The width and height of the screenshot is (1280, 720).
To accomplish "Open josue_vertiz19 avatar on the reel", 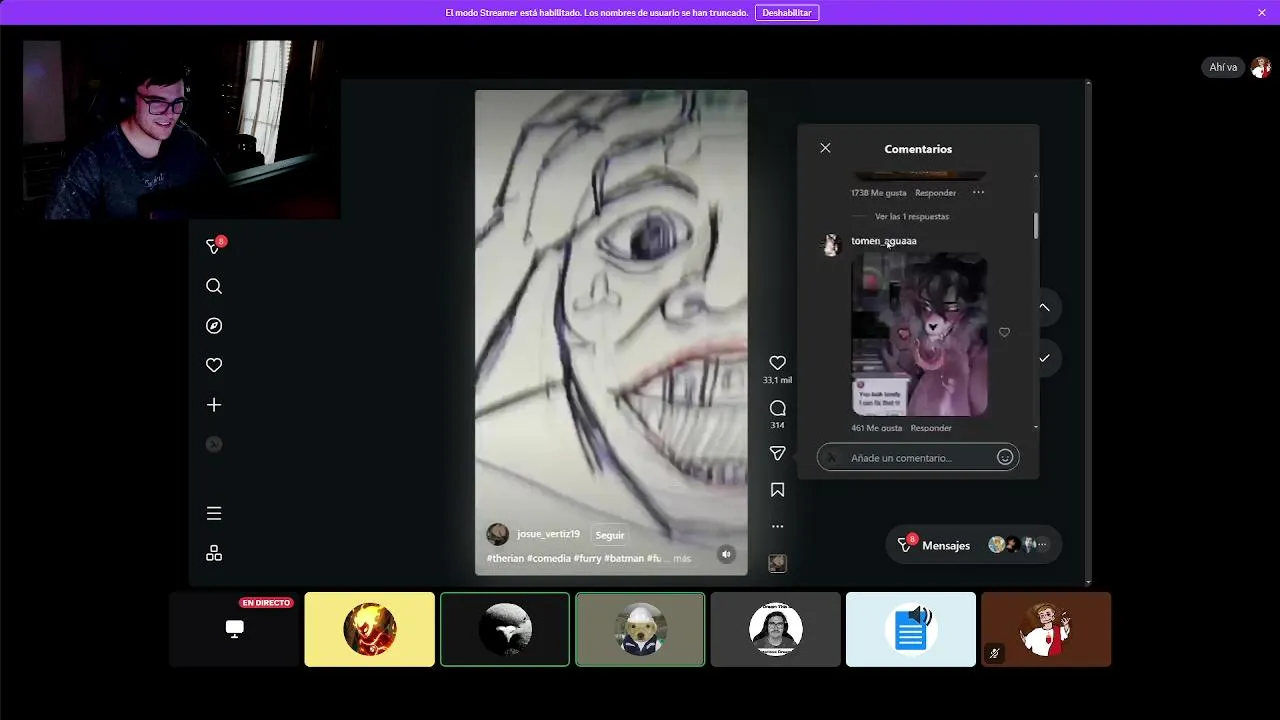I will 497,534.
